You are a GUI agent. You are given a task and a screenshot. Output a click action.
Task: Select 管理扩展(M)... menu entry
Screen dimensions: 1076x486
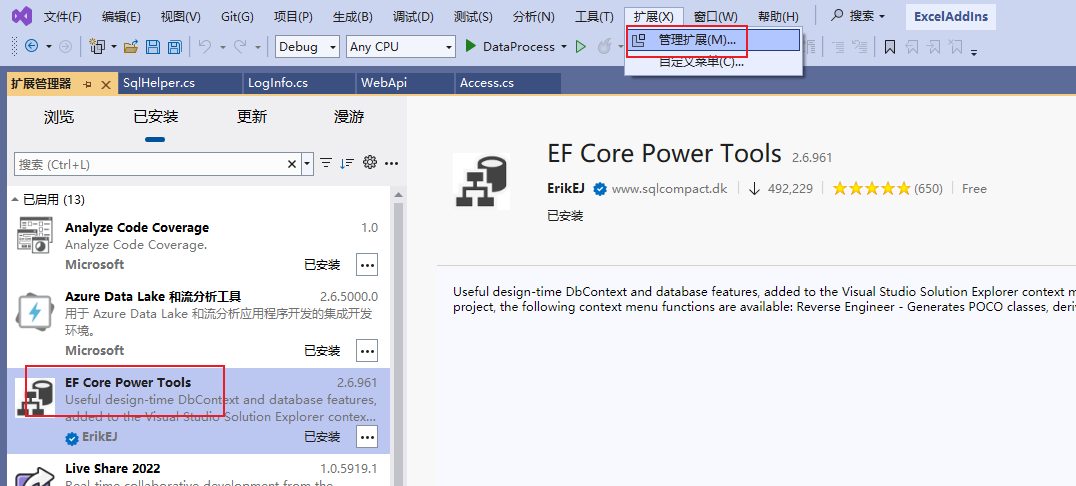[x=714, y=40]
